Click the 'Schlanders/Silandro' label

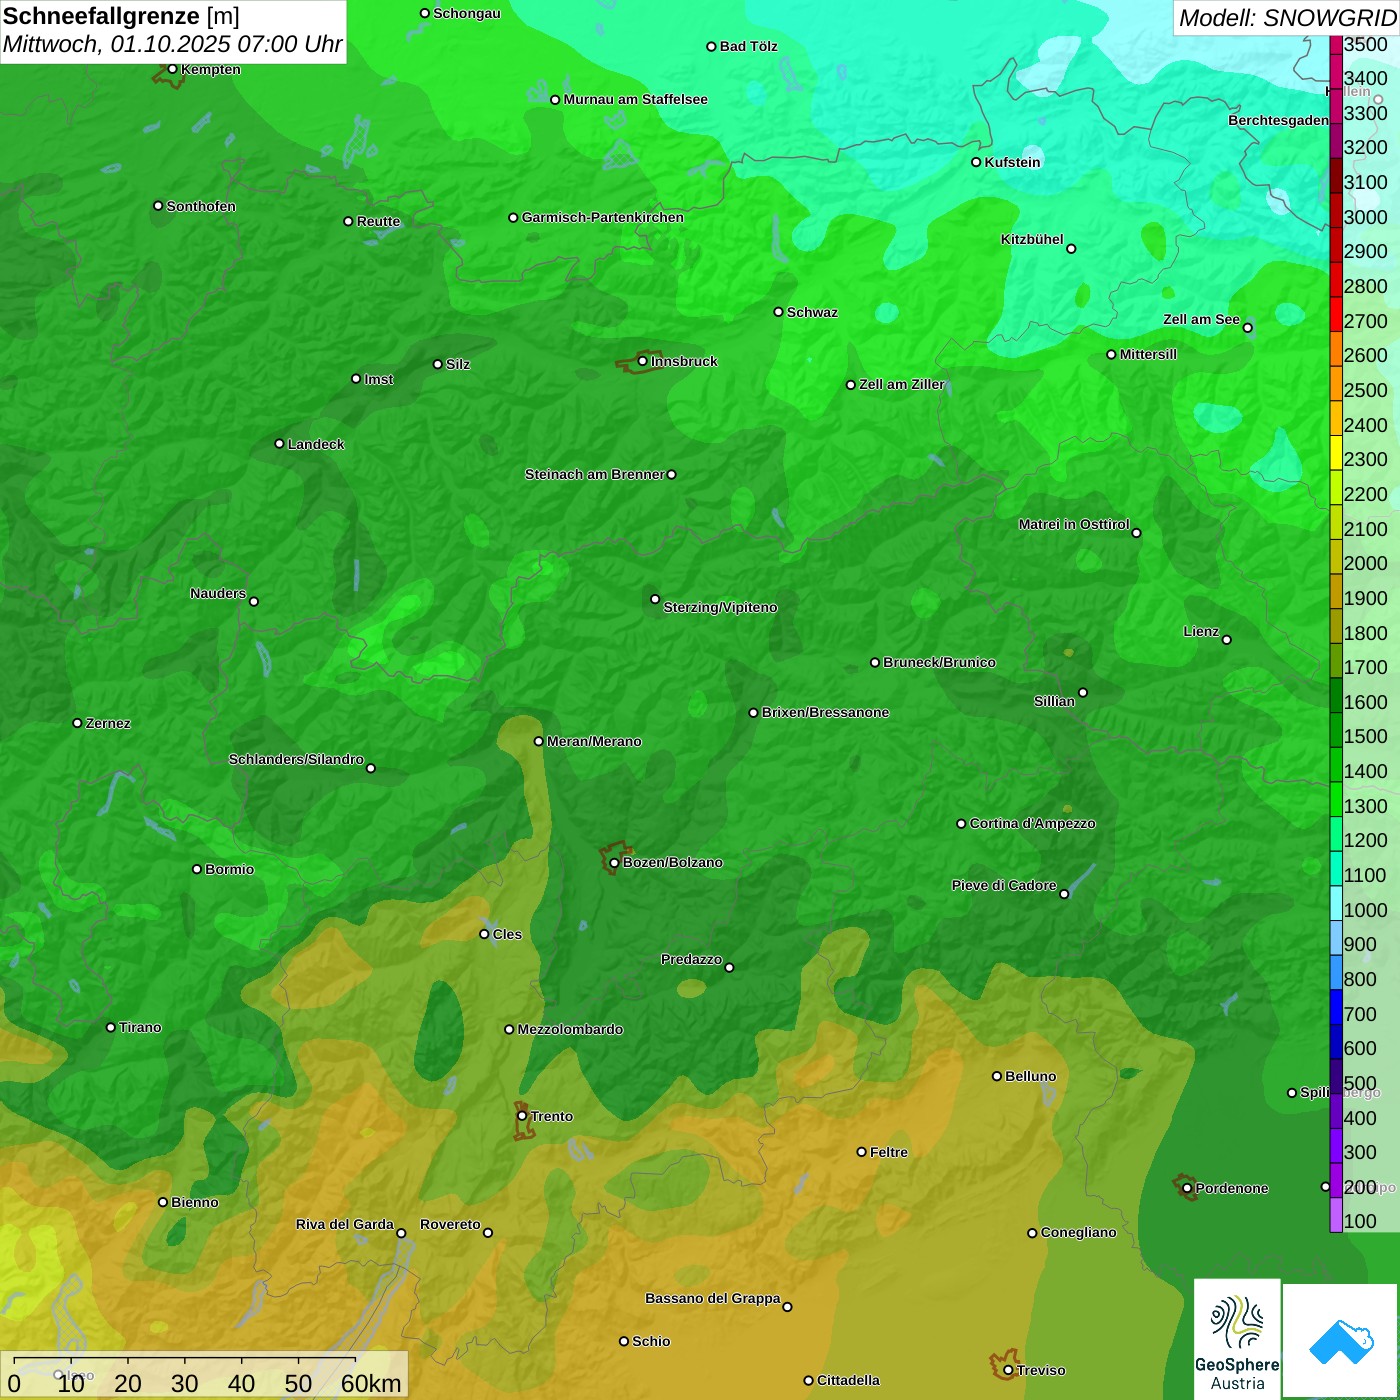click(x=296, y=760)
